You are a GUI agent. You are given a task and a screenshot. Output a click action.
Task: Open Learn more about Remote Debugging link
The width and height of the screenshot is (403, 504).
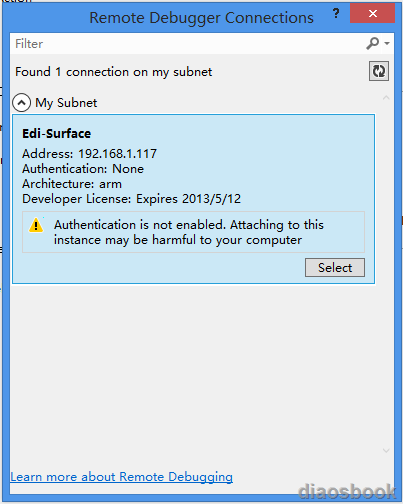click(x=122, y=477)
